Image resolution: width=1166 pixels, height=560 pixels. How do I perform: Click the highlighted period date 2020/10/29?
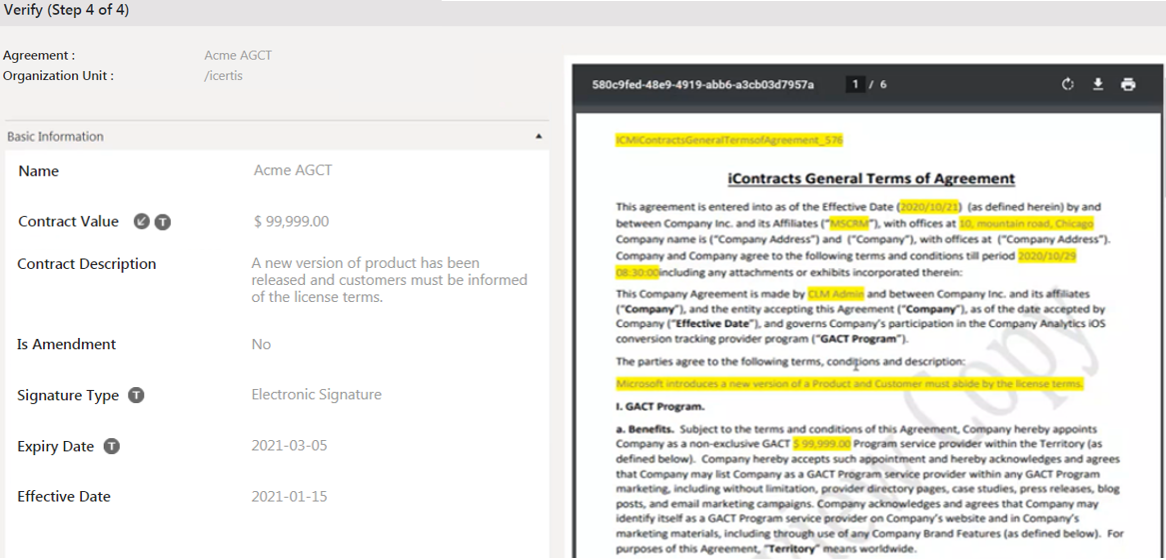1048,256
